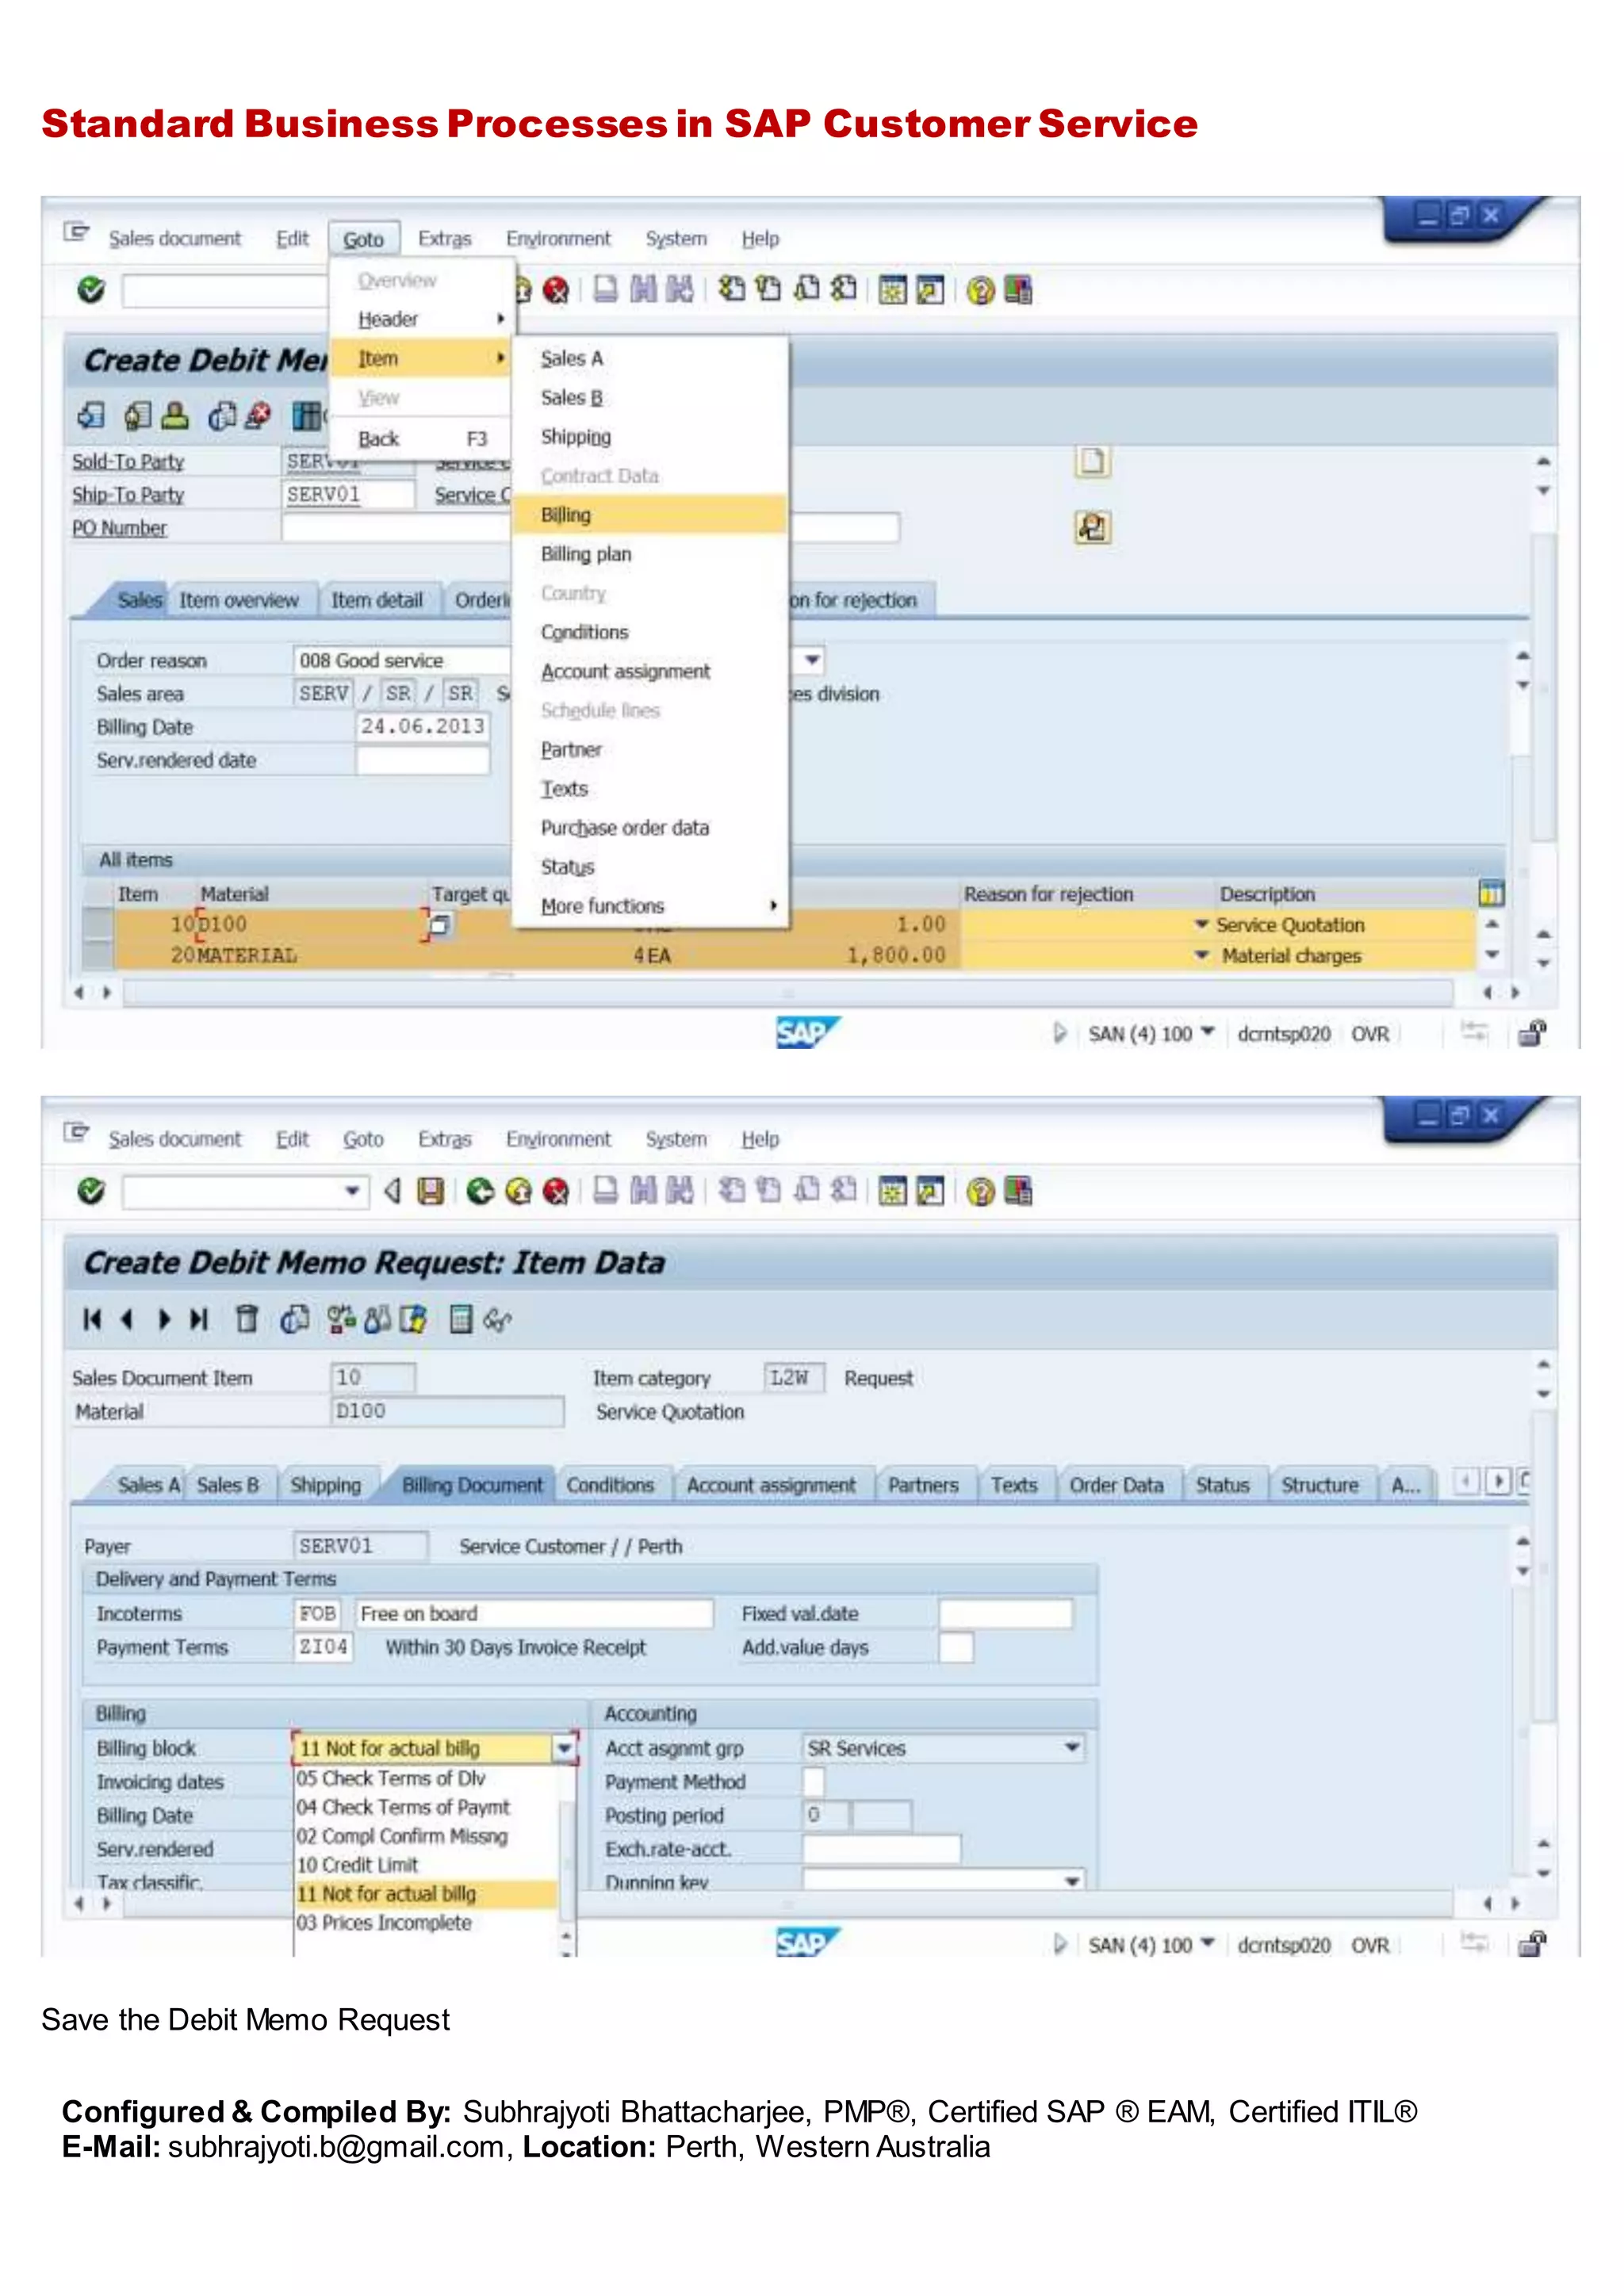Viewport: 1624px width, 2296px height.
Task: Select row marker for item 20 MATERIAL
Action: 98,955
